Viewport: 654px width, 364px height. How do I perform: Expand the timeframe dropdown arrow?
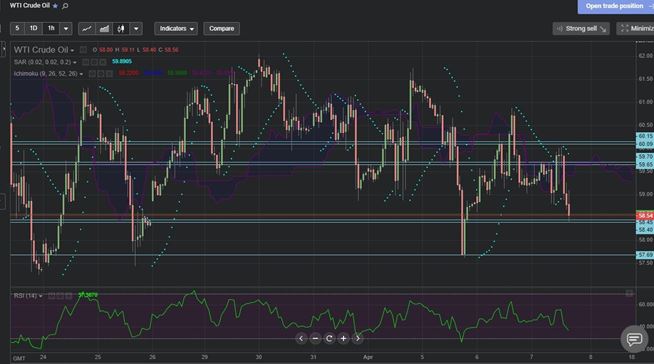tap(66, 29)
